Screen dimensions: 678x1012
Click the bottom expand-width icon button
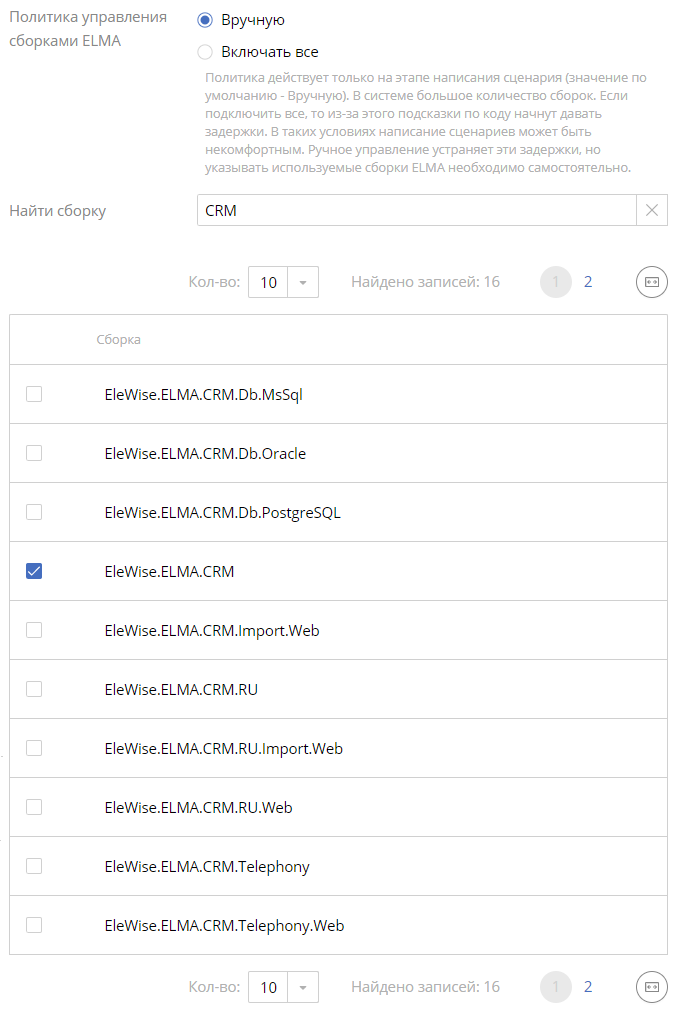click(x=652, y=987)
